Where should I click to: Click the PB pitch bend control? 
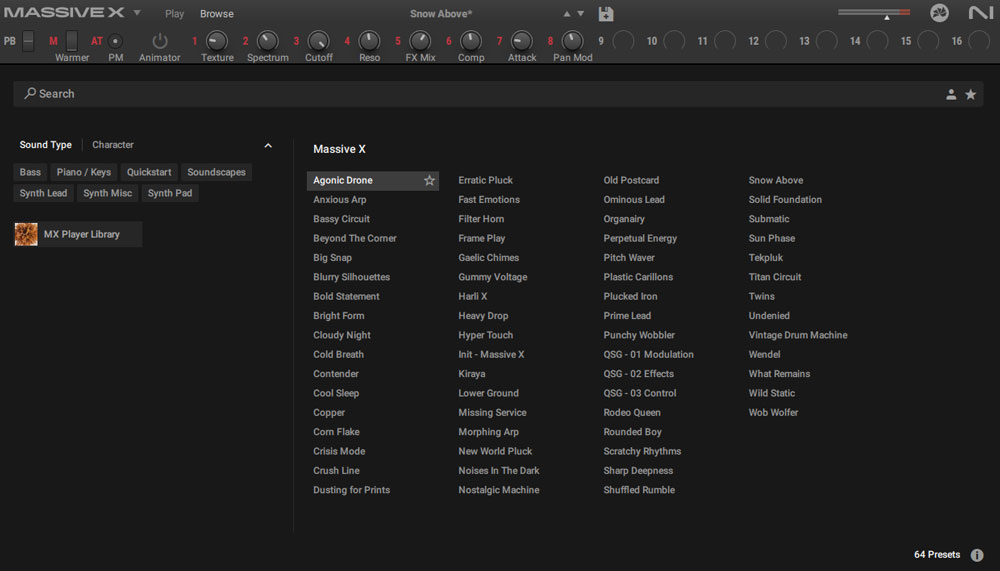click(x=28, y=41)
